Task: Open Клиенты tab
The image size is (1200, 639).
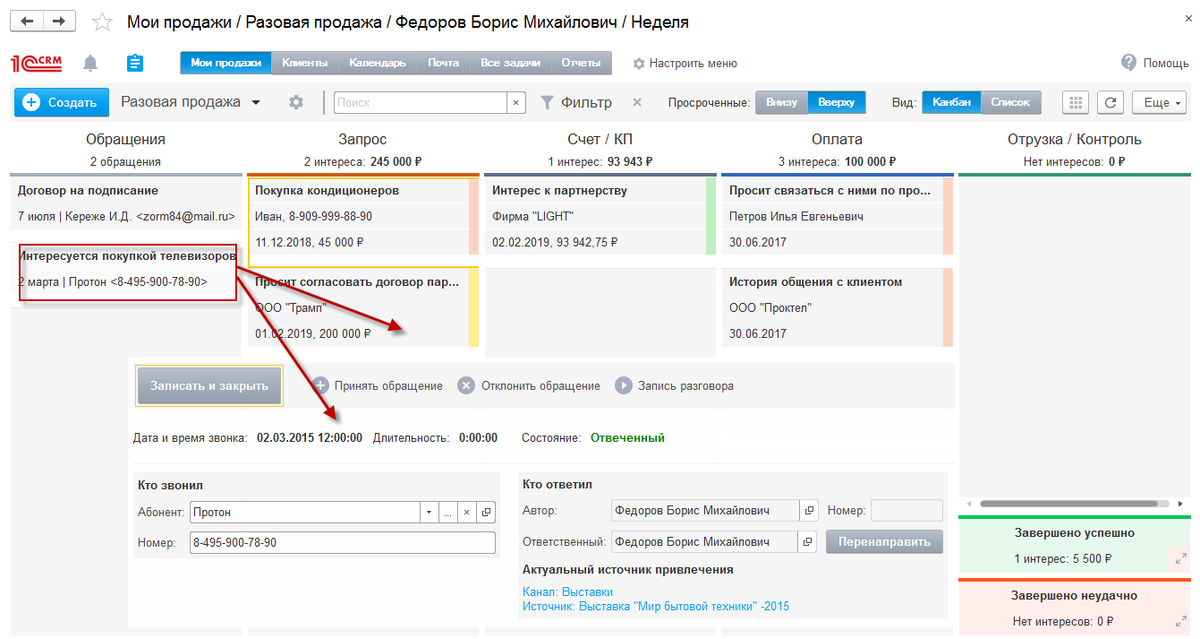Action: click(x=305, y=63)
